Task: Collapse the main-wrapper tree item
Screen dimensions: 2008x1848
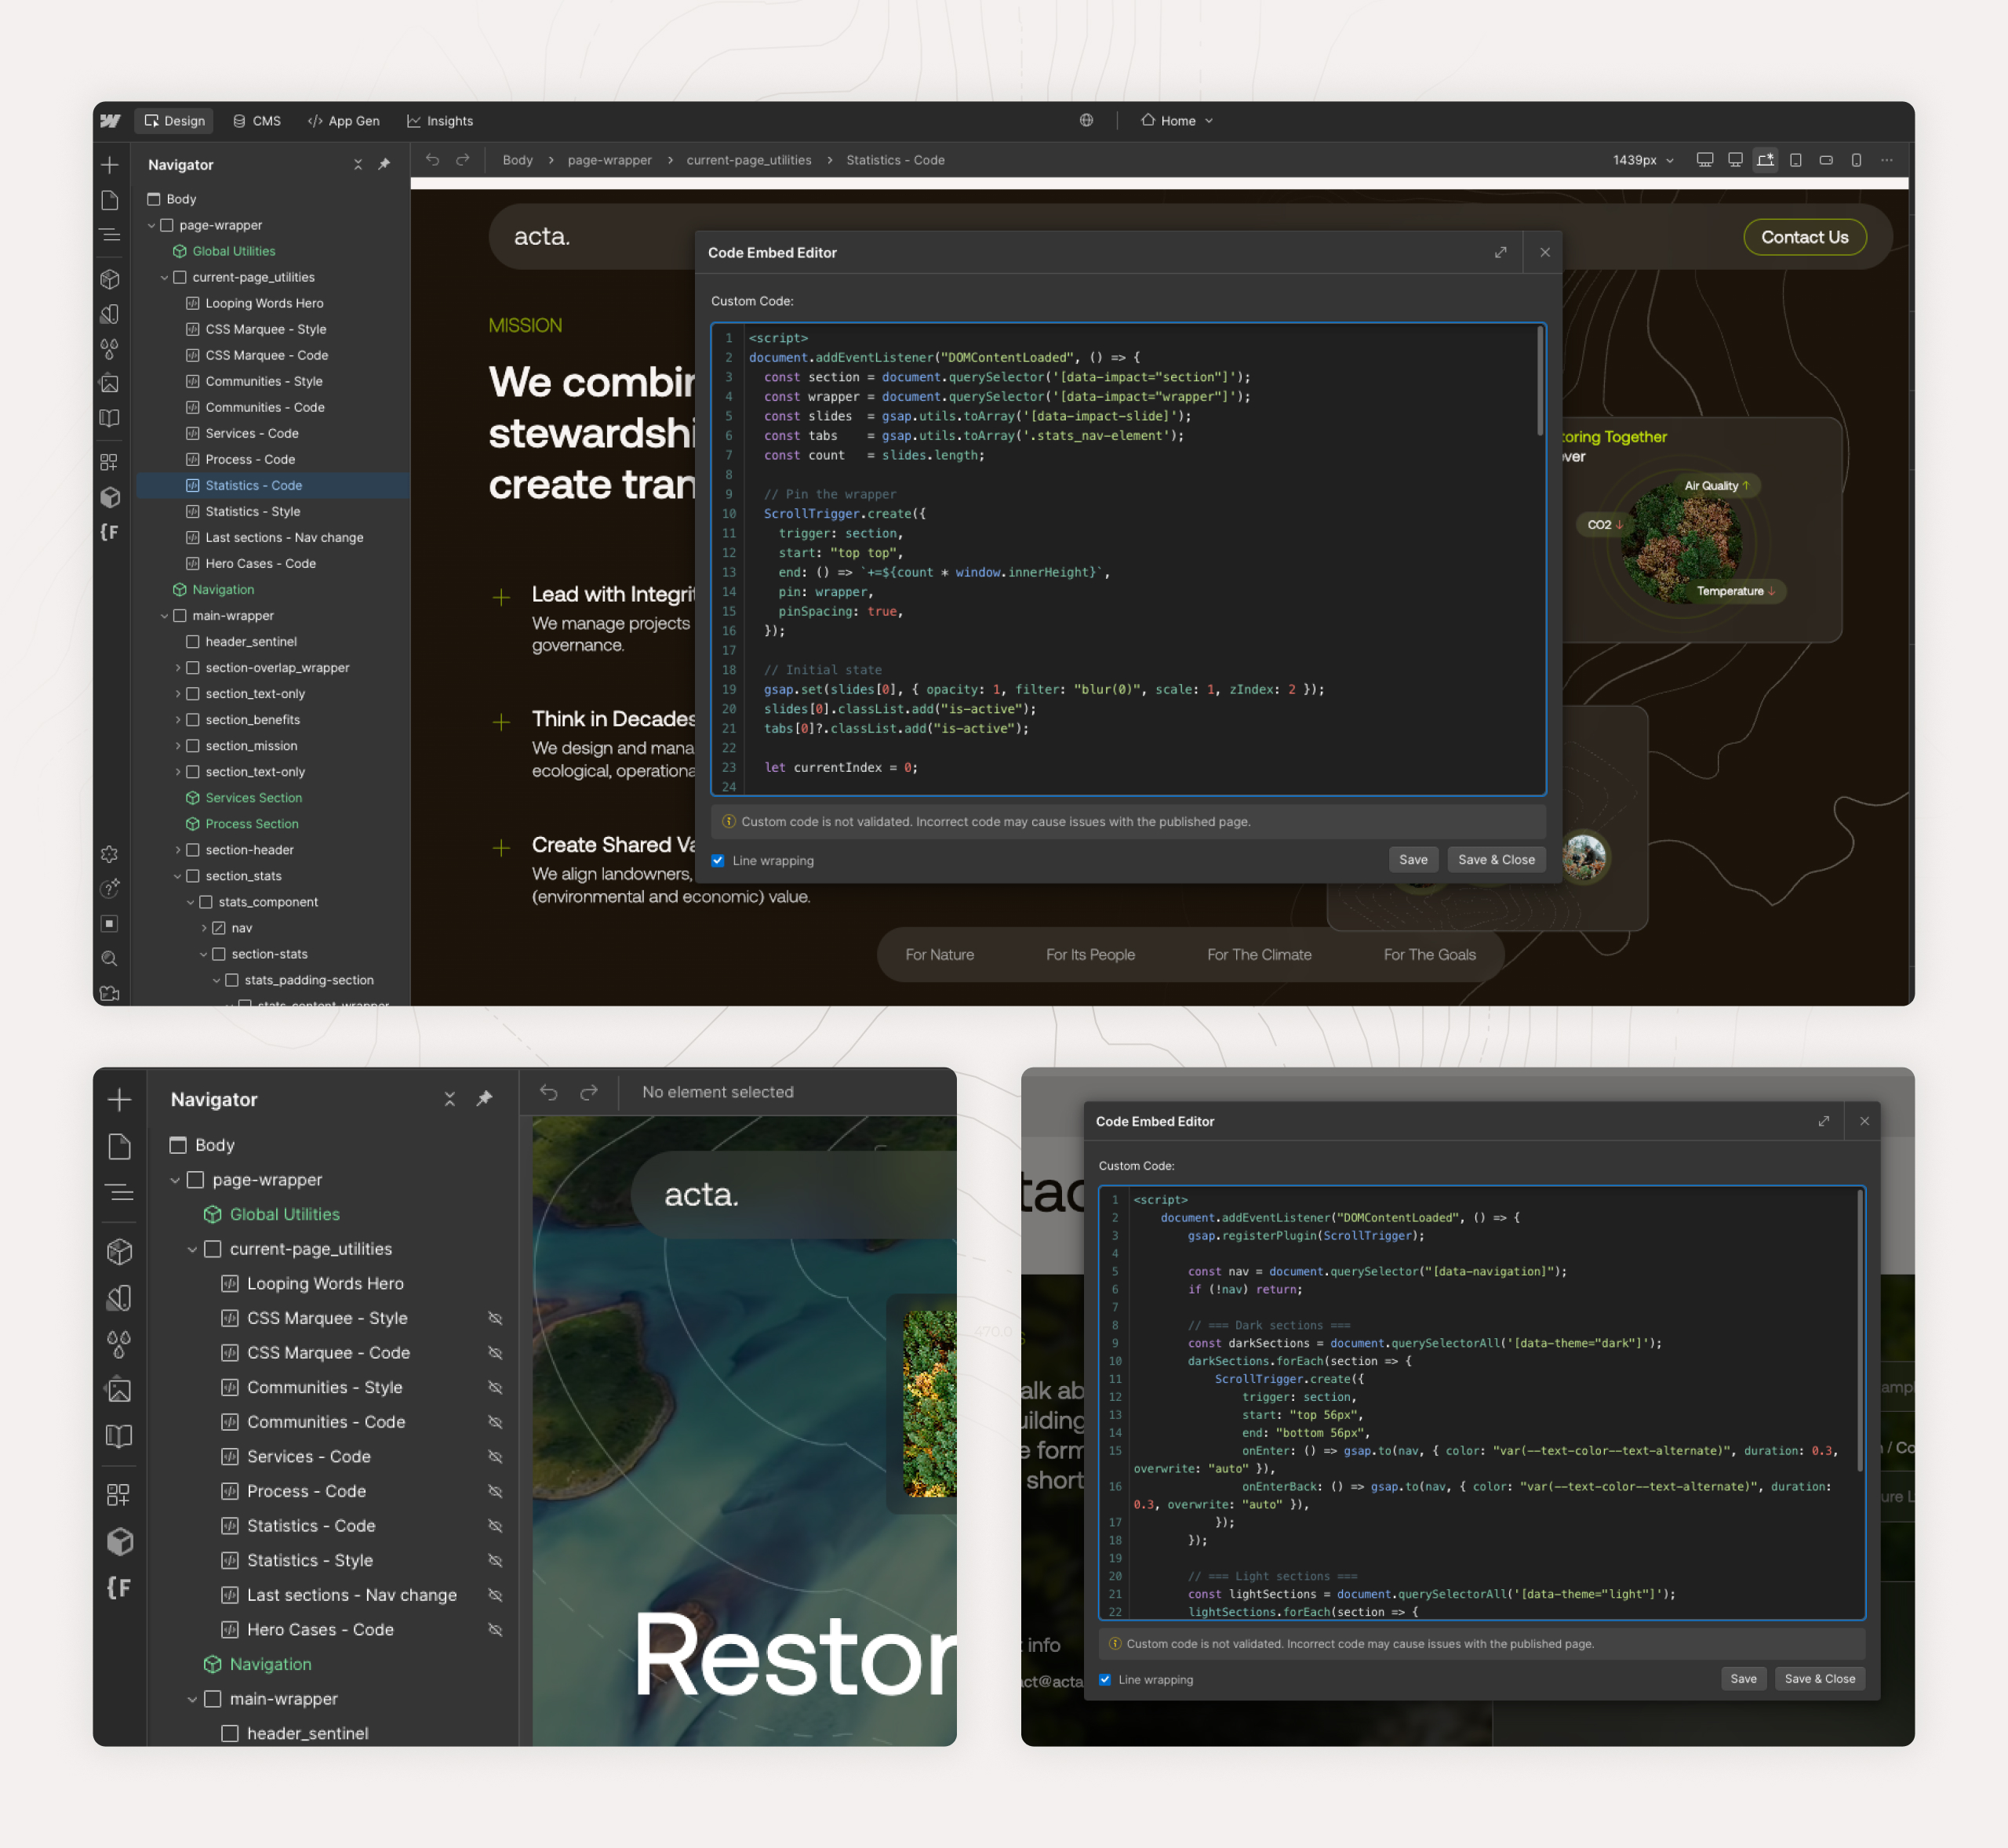Action: pos(164,615)
